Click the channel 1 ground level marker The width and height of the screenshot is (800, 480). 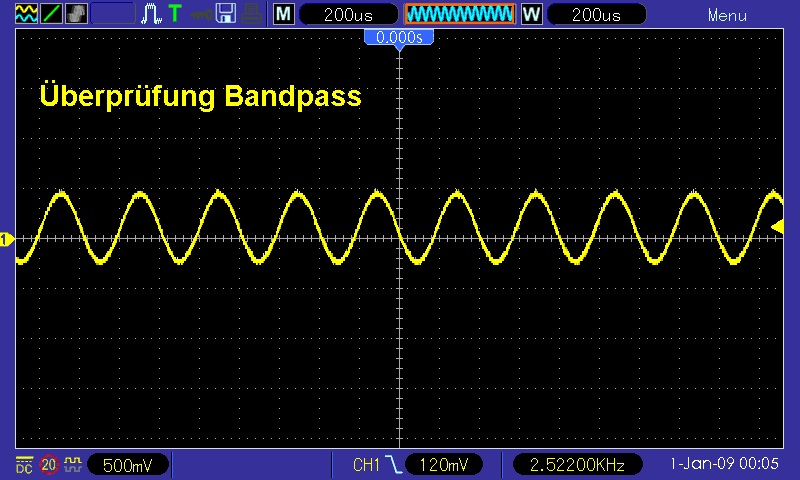7,239
